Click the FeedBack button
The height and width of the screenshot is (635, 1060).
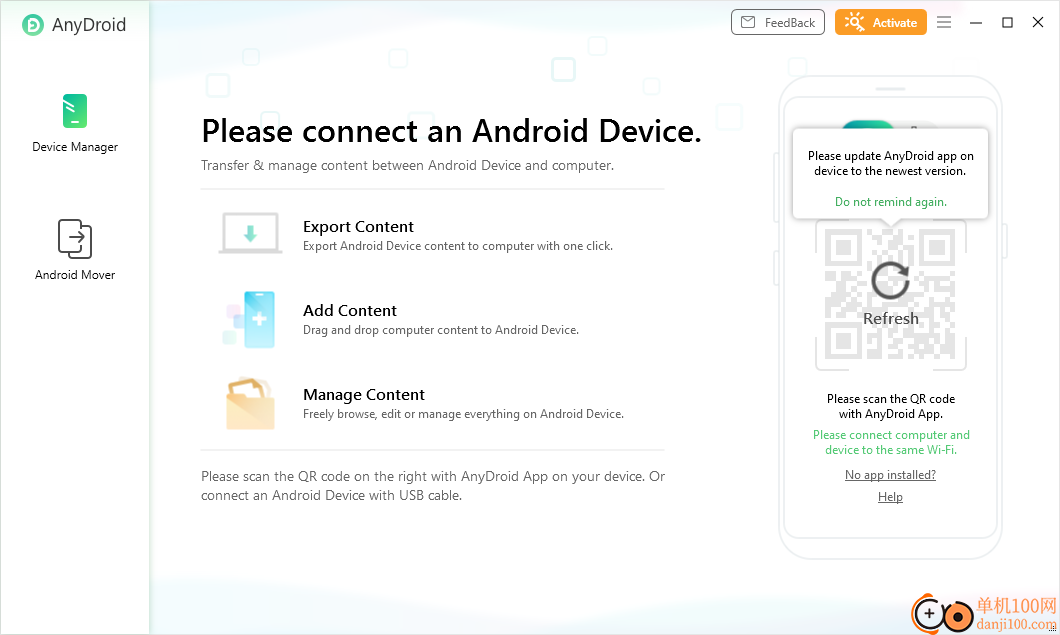click(x=777, y=22)
